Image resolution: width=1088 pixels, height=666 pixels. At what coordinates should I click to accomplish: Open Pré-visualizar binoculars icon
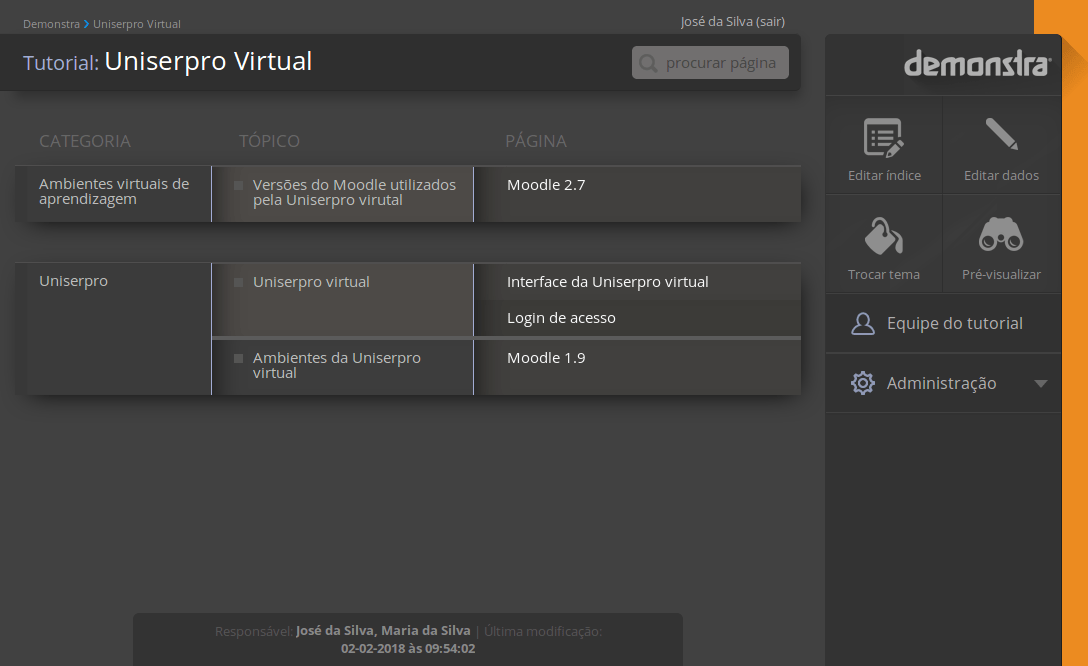[x=1001, y=236]
